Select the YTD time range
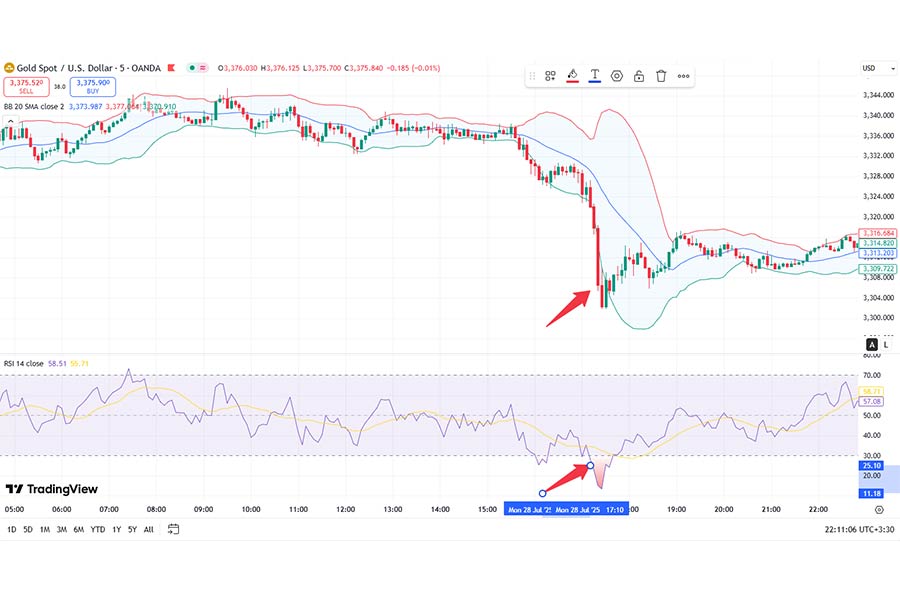The width and height of the screenshot is (900, 600). [98, 529]
